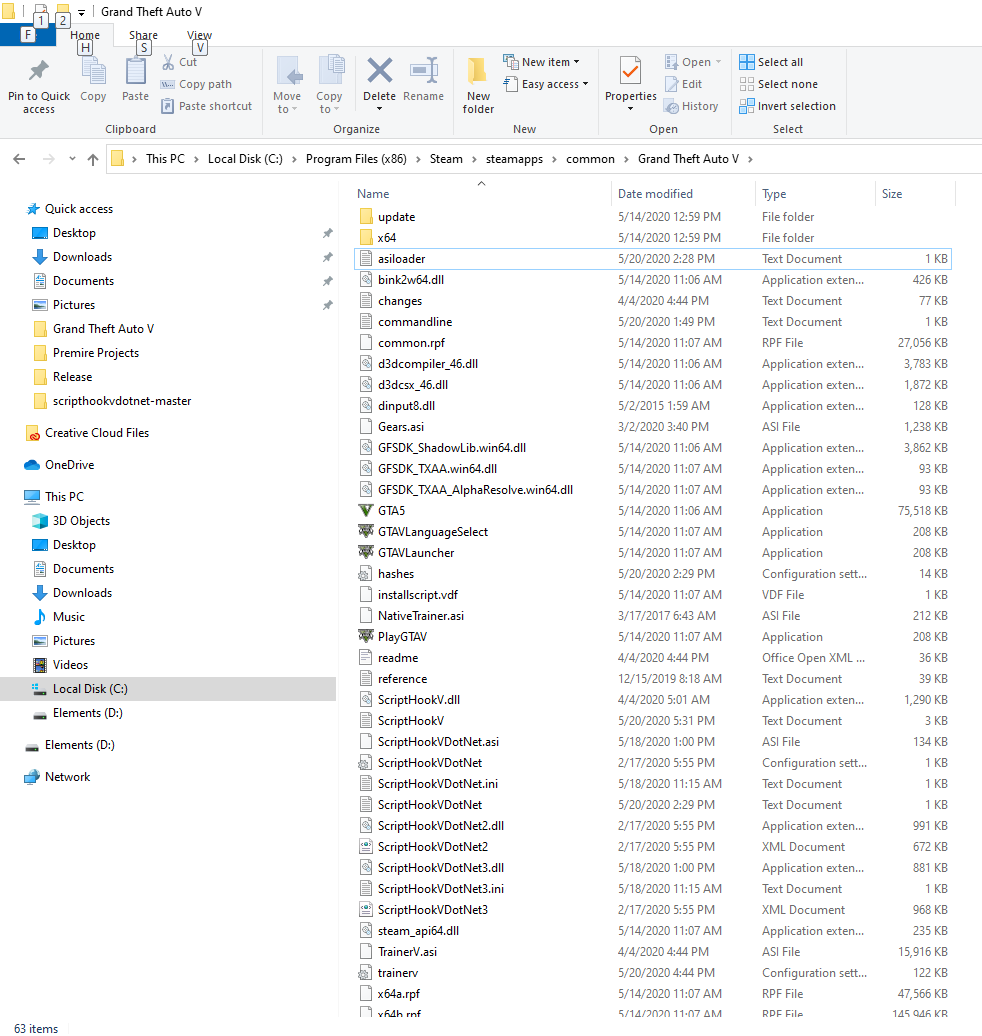Switch to the Share ribbon tab
Screen dimensions: 982x1036
[x=143, y=35]
